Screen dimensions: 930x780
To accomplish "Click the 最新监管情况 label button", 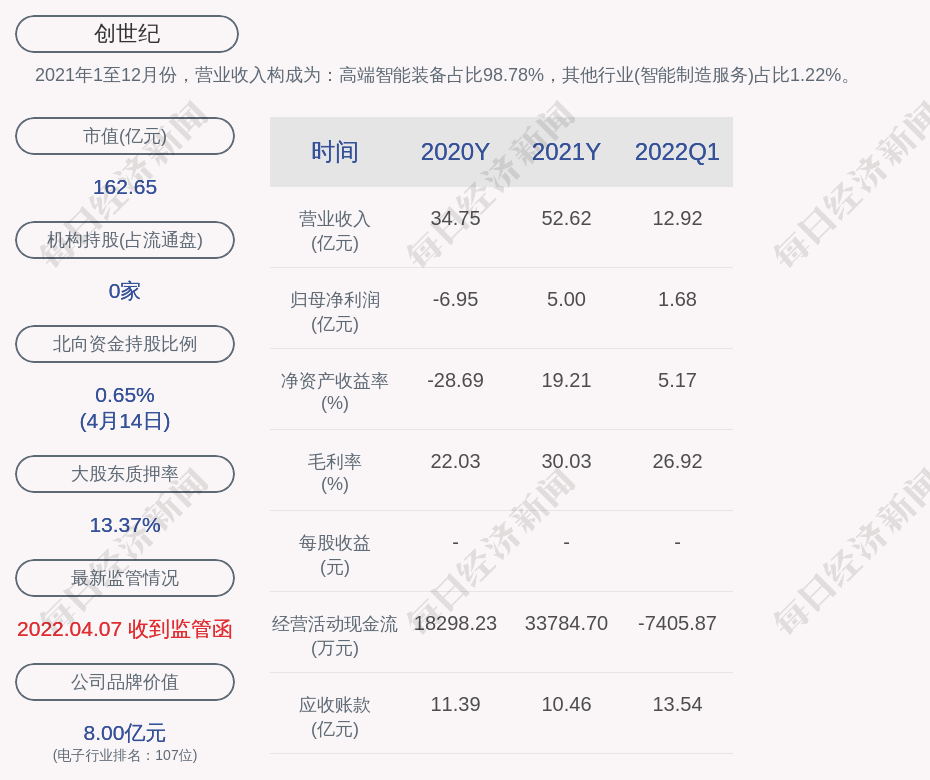I will tap(125, 578).
